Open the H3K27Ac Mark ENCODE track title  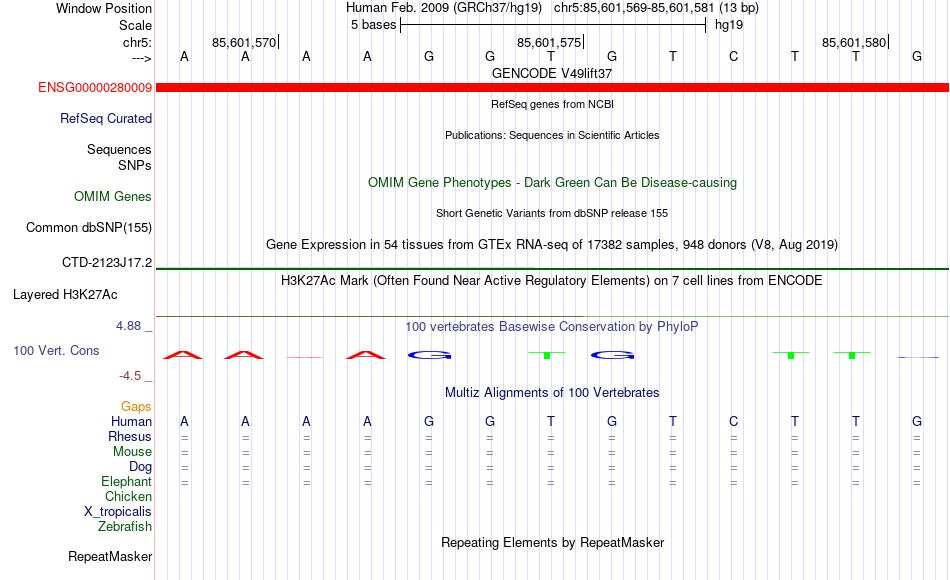tap(552, 281)
